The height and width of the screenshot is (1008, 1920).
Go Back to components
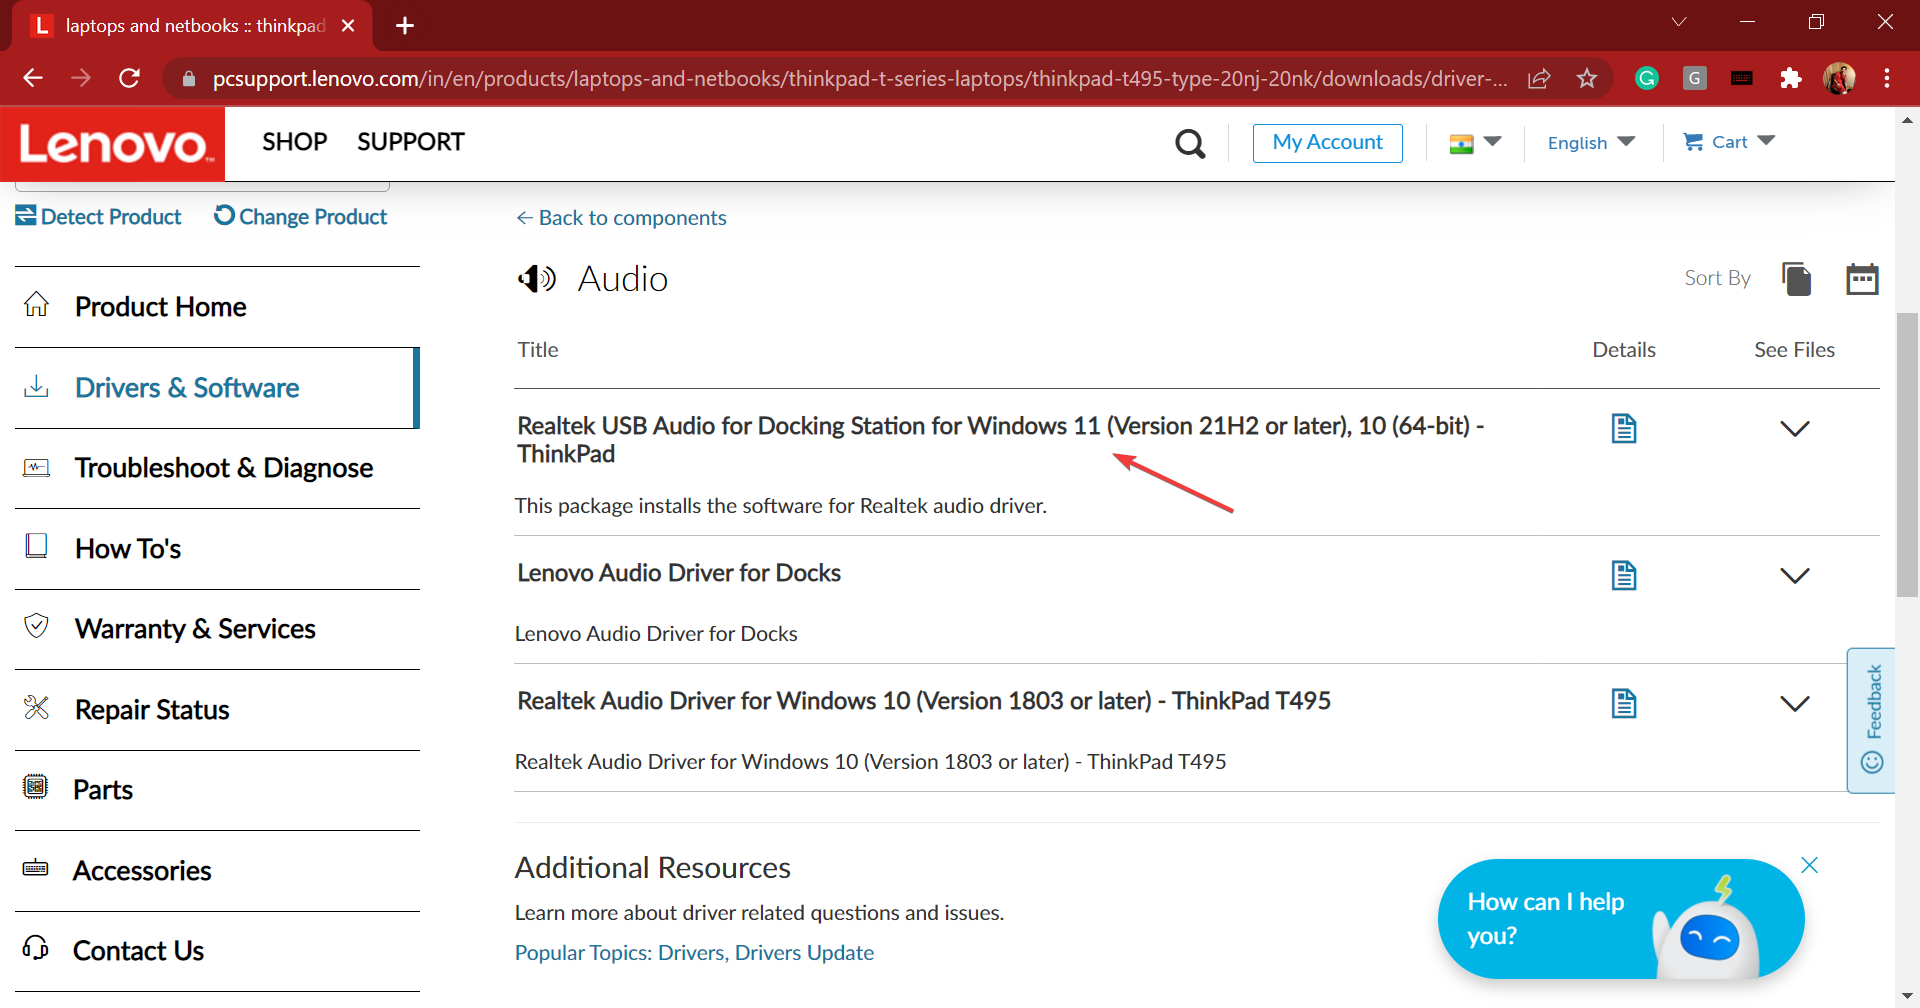click(x=621, y=218)
